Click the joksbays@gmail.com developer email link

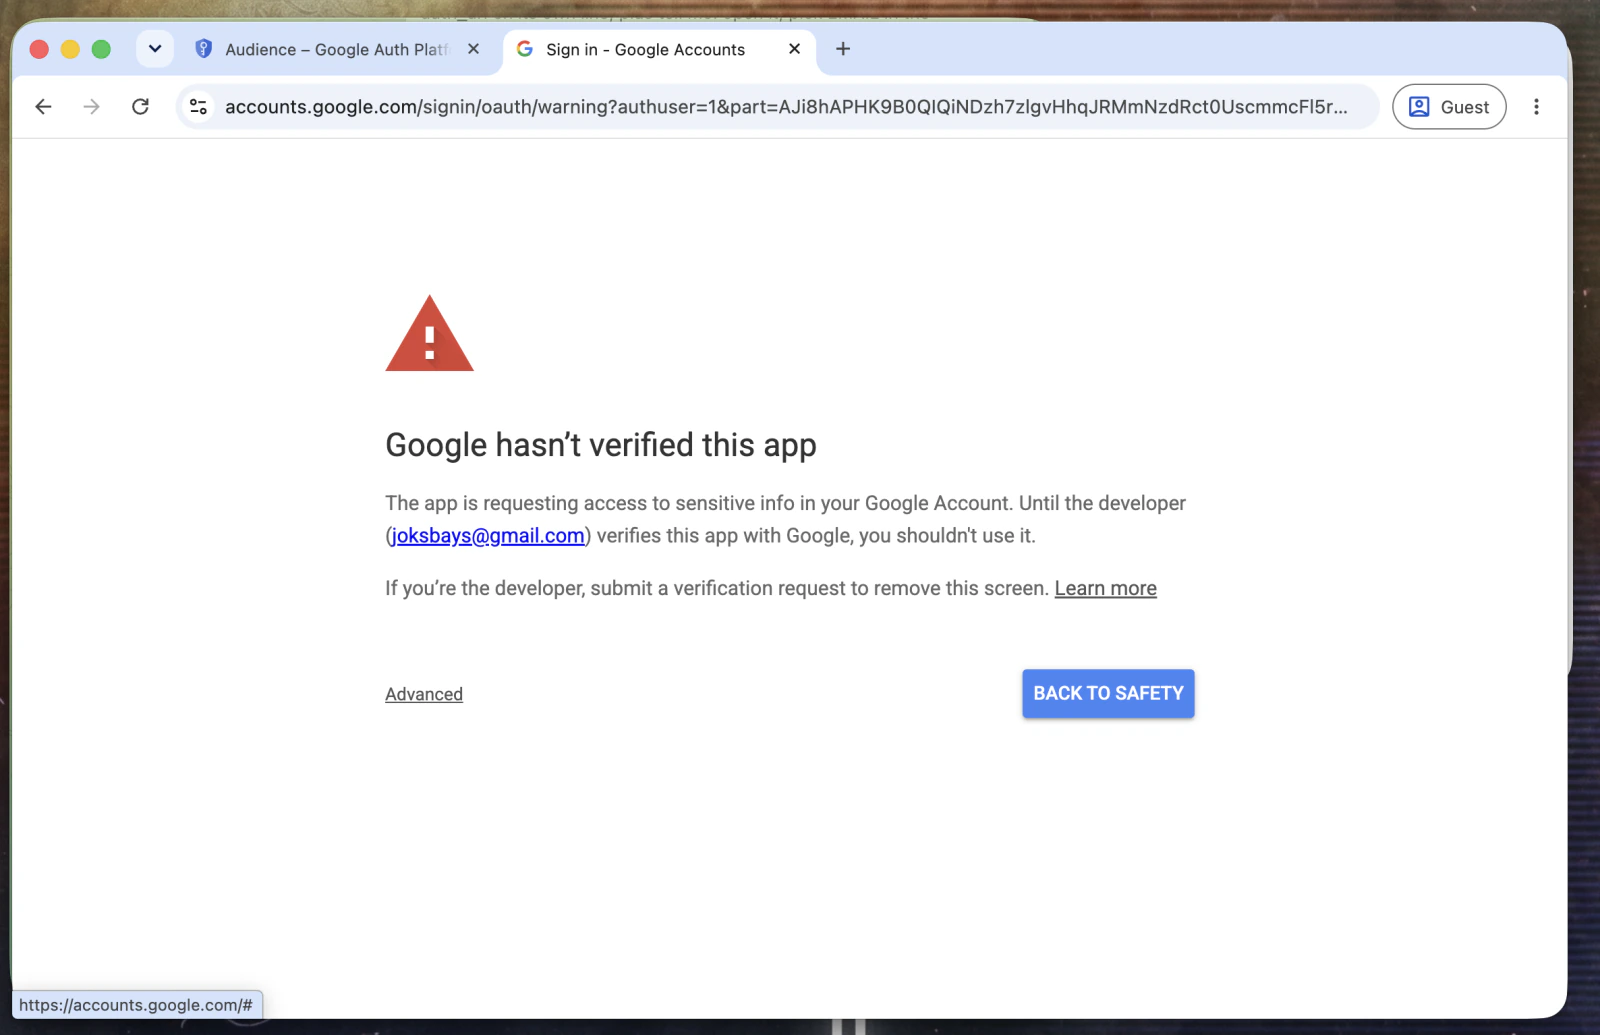tap(488, 536)
